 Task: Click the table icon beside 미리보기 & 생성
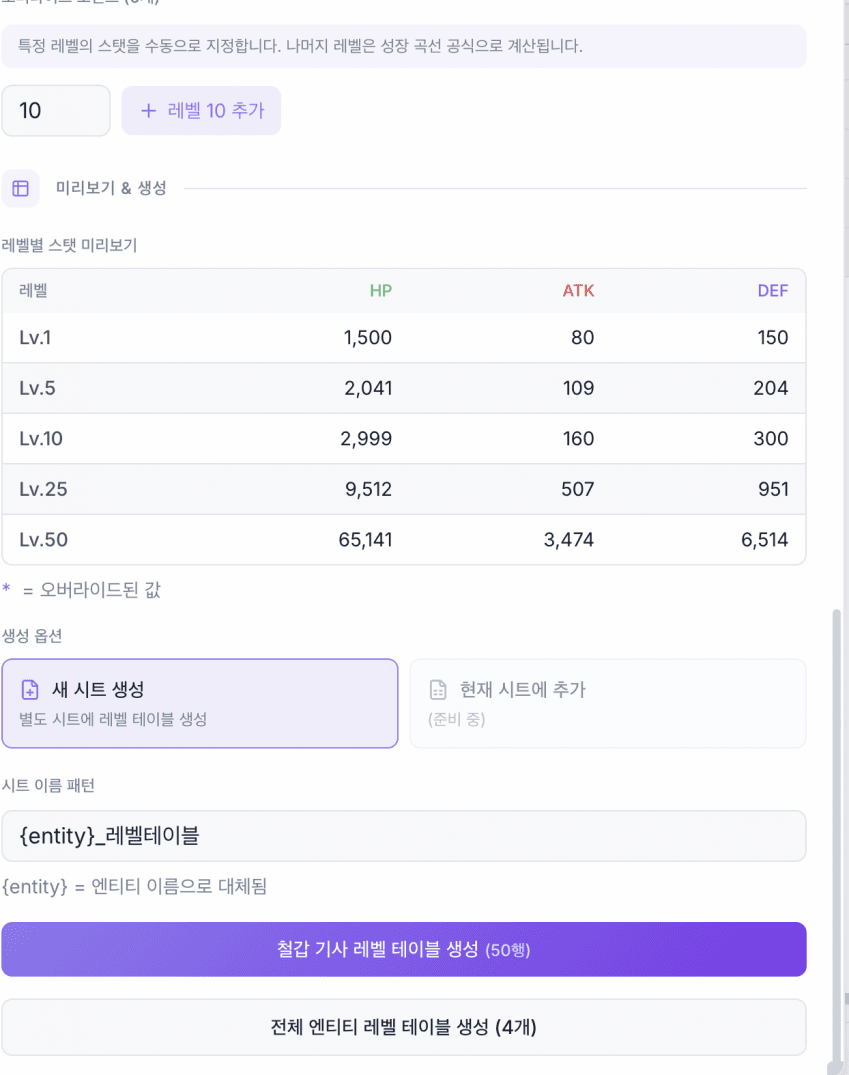click(20, 188)
